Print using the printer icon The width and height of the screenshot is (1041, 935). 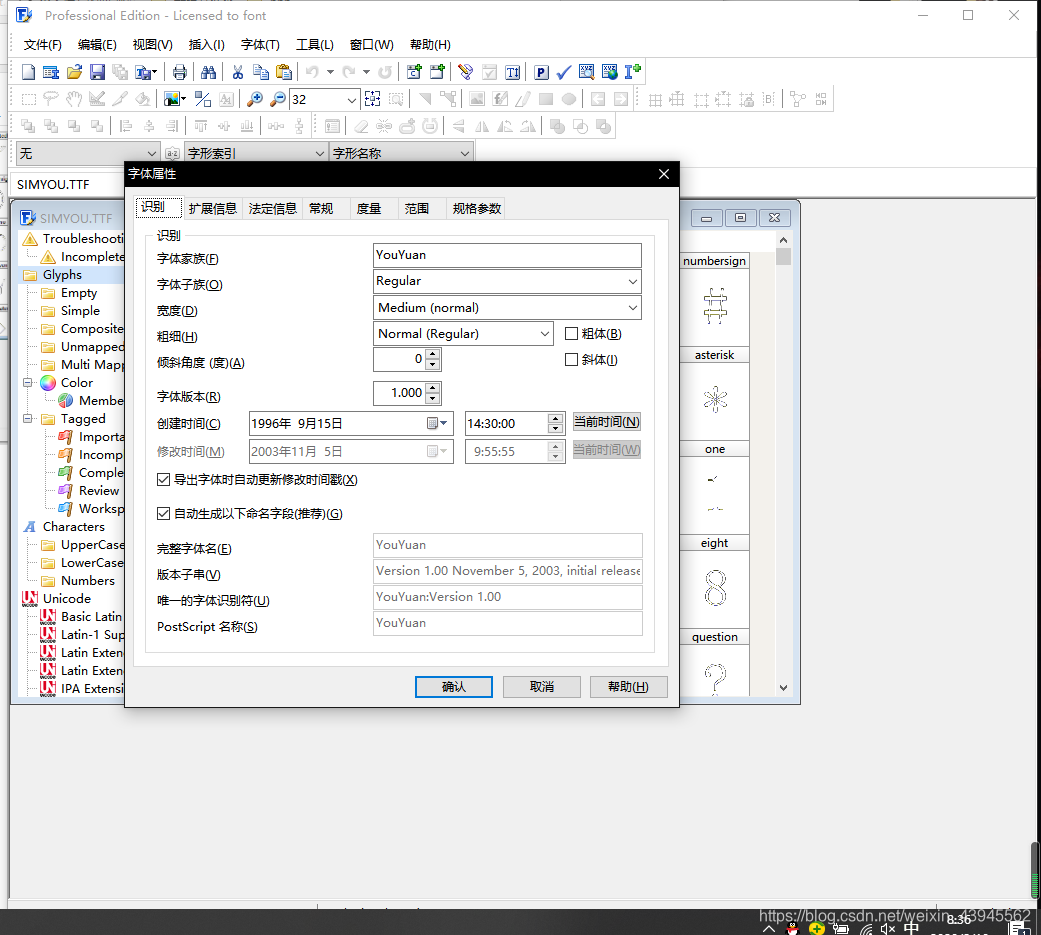pos(179,72)
